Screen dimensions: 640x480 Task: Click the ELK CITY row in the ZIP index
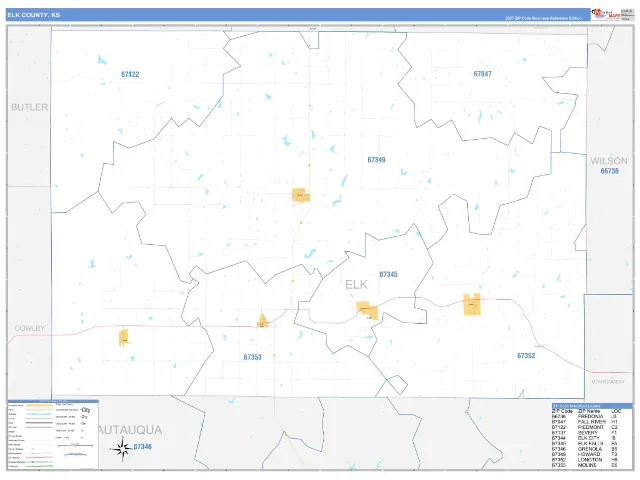pyautogui.click(x=585, y=438)
